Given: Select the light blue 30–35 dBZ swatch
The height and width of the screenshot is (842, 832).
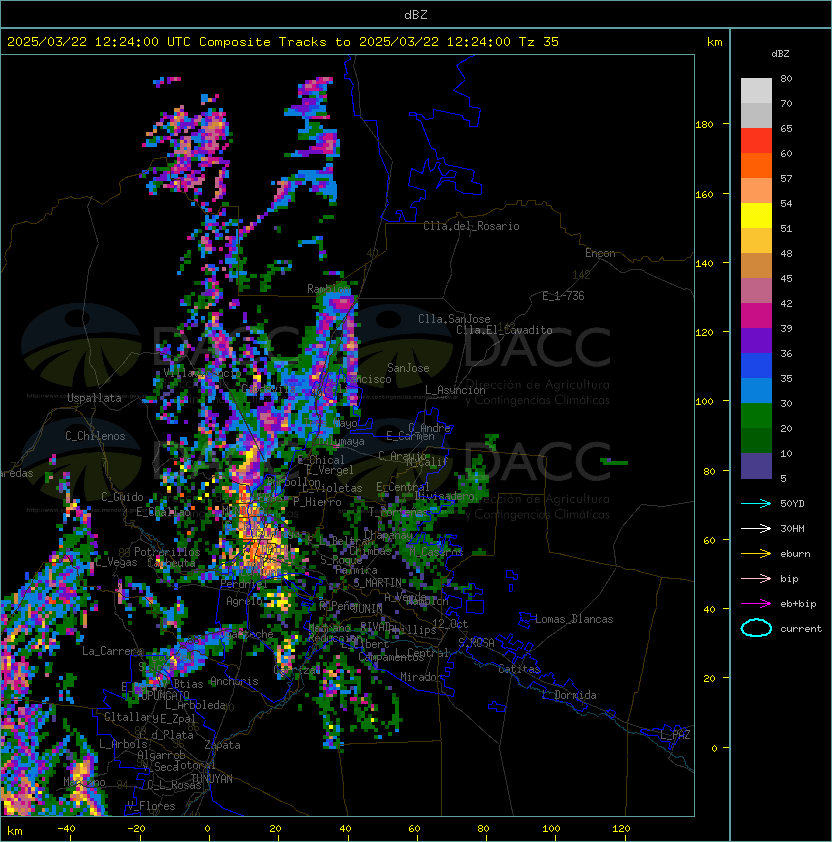Looking at the screenshot, I should point(756,390).
